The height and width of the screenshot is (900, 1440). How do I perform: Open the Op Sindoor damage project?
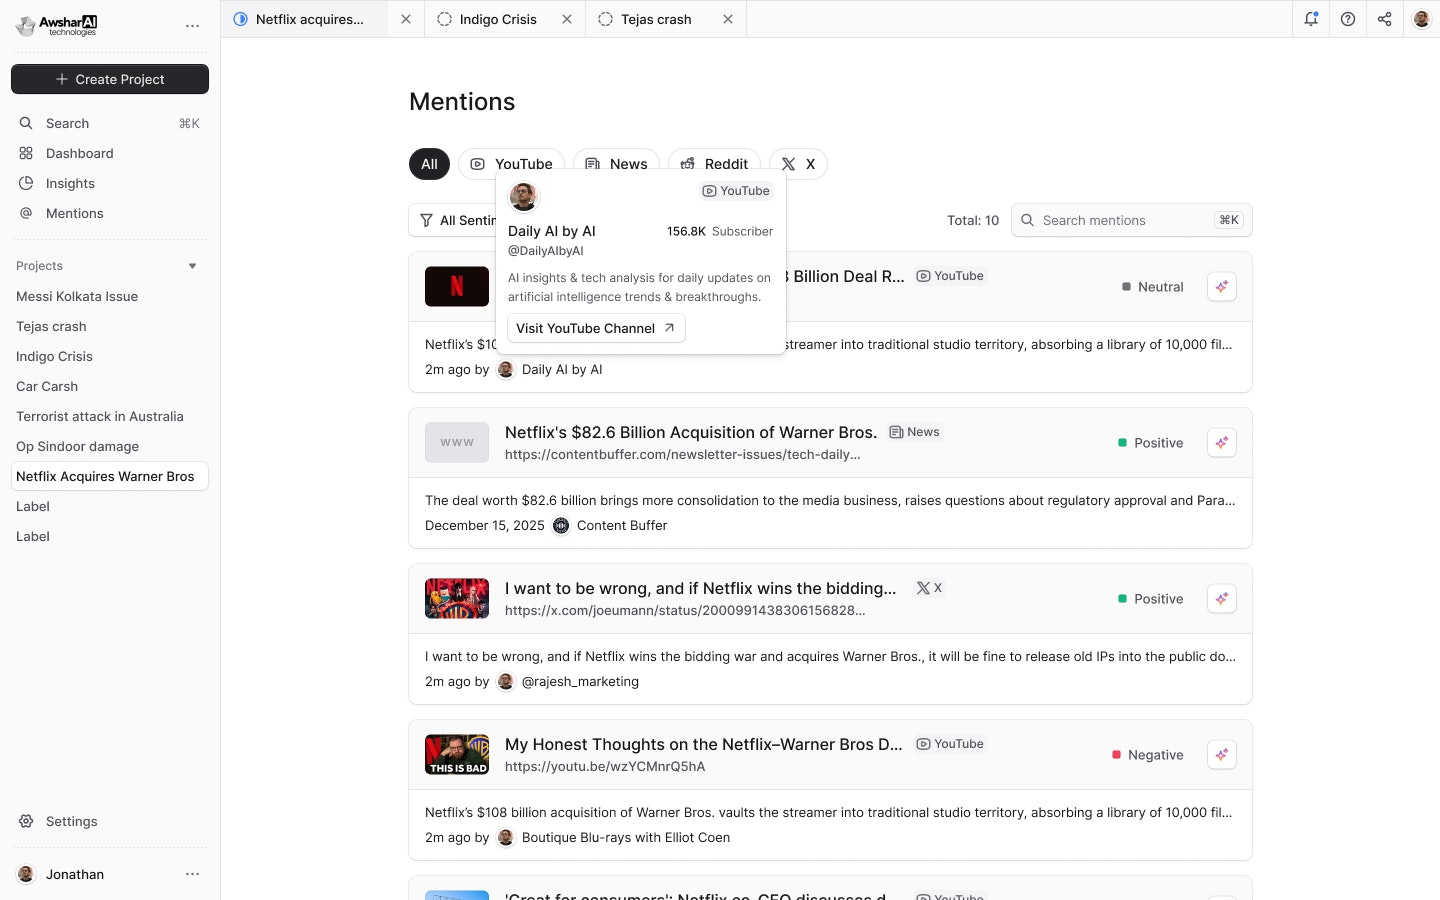coord(77,446)
